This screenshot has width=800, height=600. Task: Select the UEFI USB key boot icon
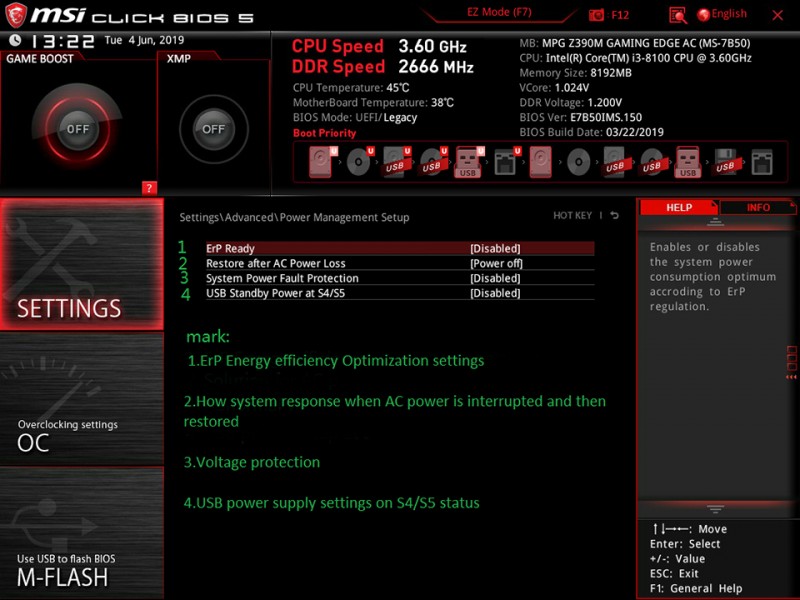(469, 162)
